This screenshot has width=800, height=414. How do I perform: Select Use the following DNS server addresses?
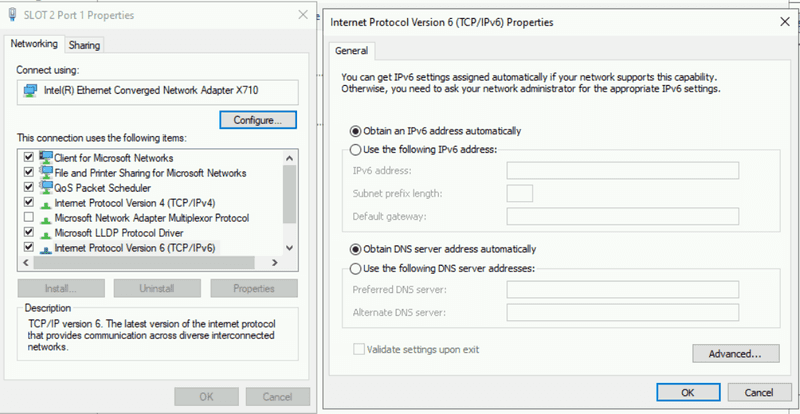point(355,268)
